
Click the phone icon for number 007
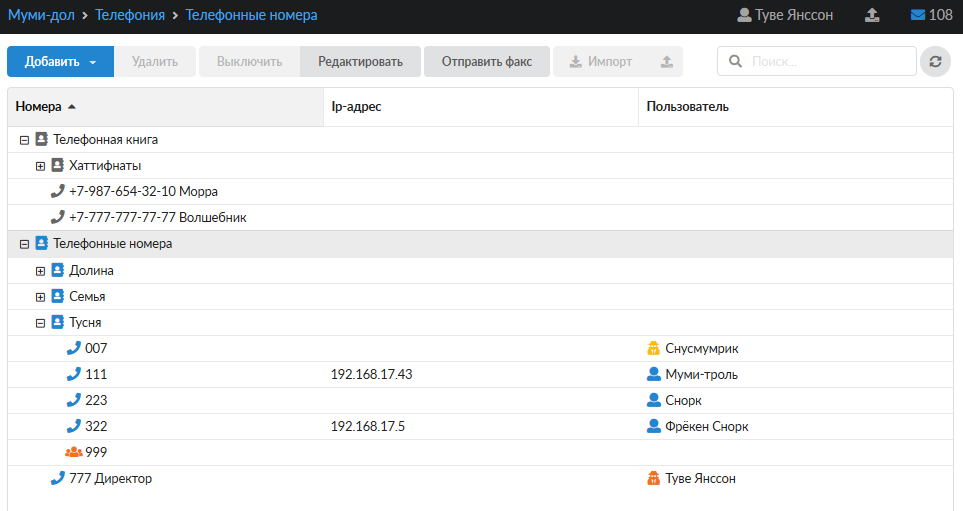click(73, 348)
